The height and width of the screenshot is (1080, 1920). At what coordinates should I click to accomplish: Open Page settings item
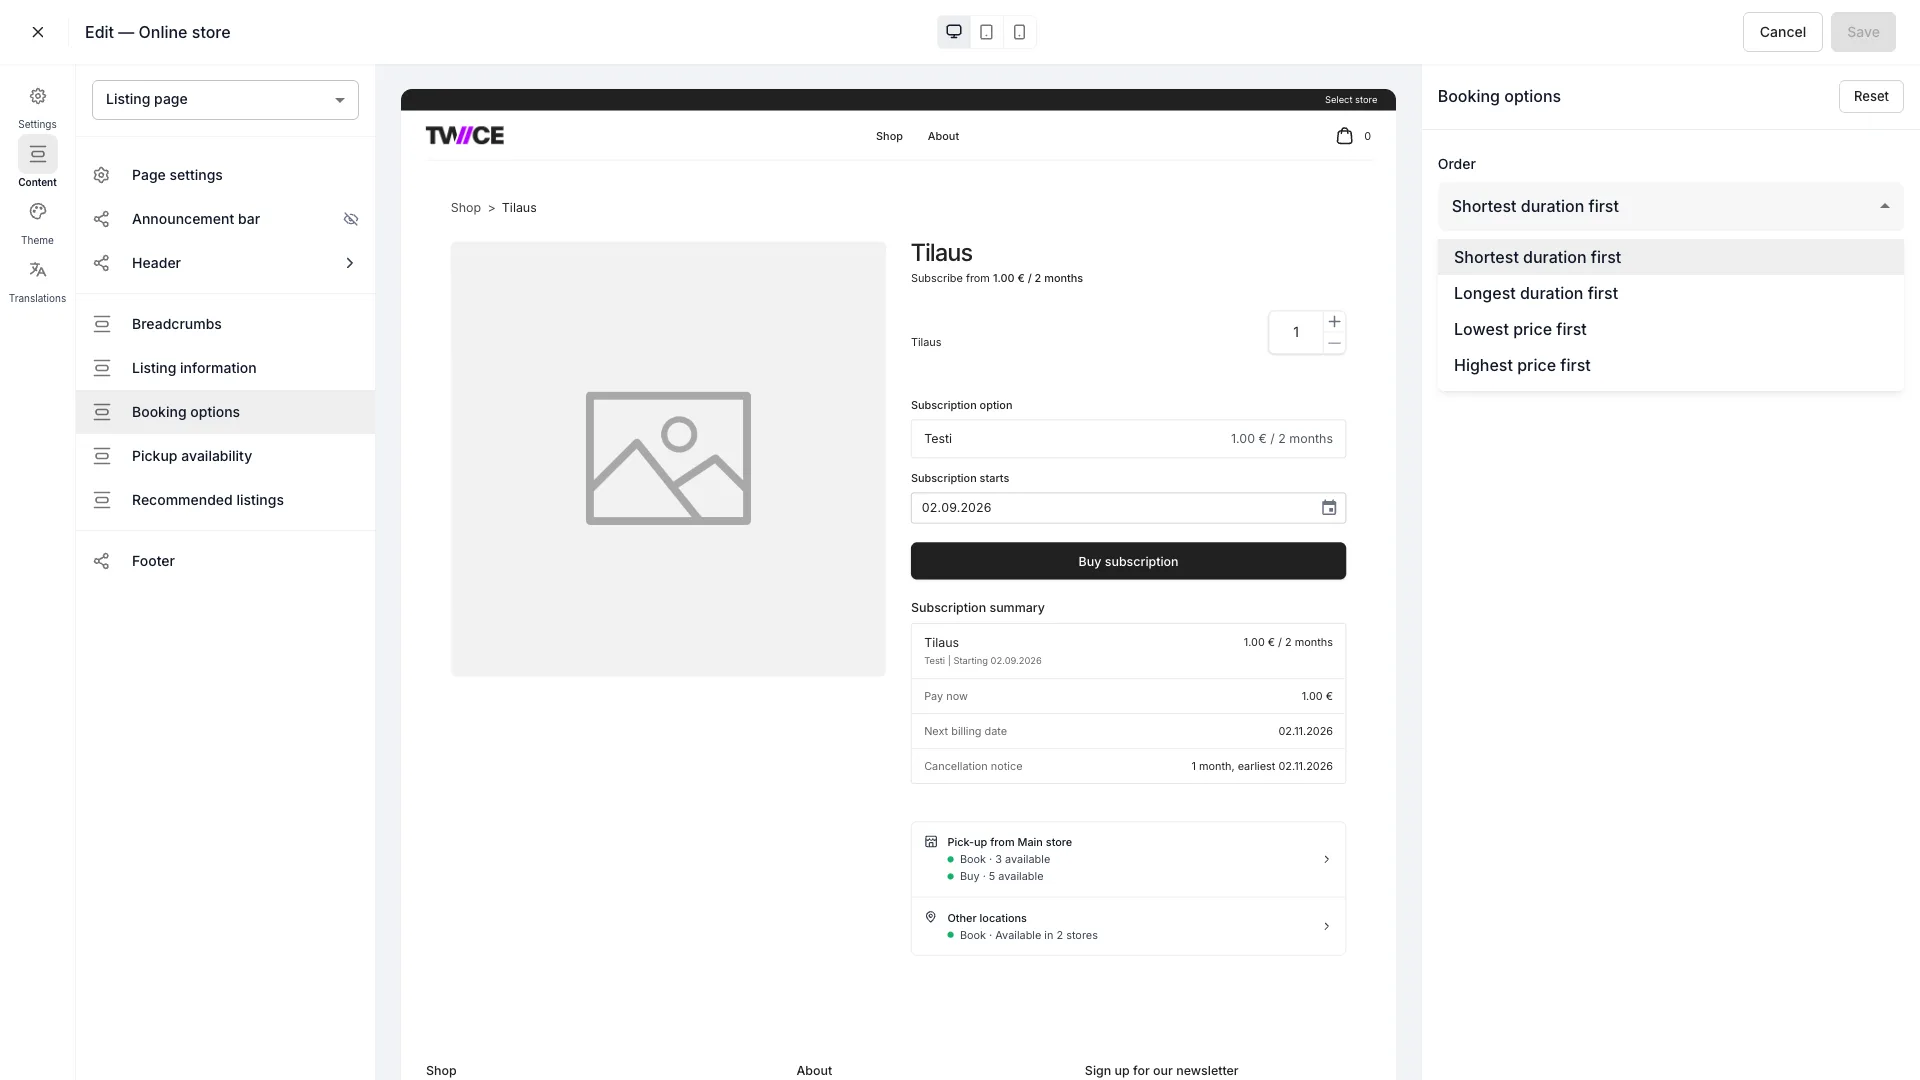(225, 175)
